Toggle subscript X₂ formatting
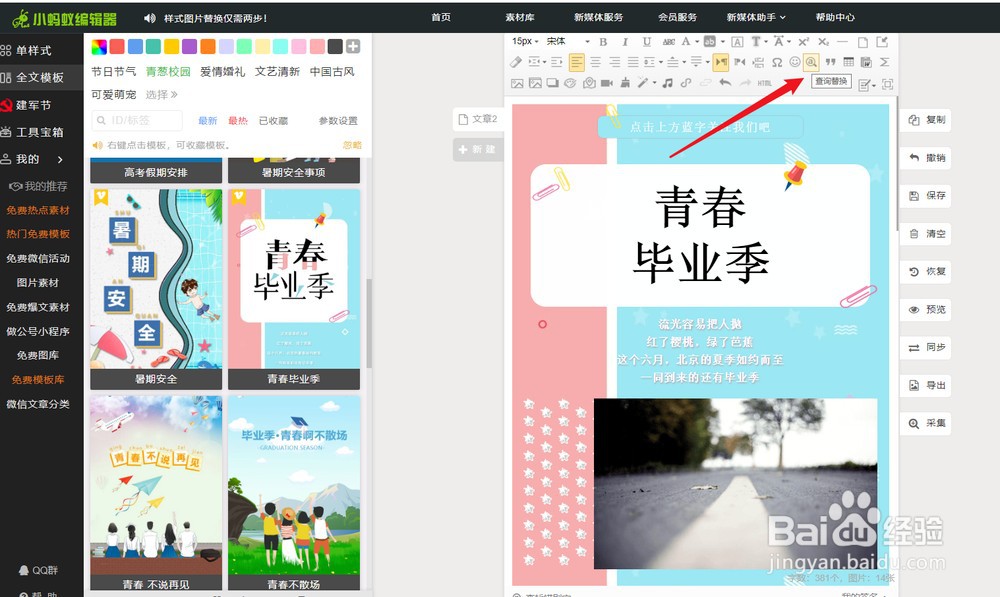This screenshot has width=1000, height=597. pos(823,42)
